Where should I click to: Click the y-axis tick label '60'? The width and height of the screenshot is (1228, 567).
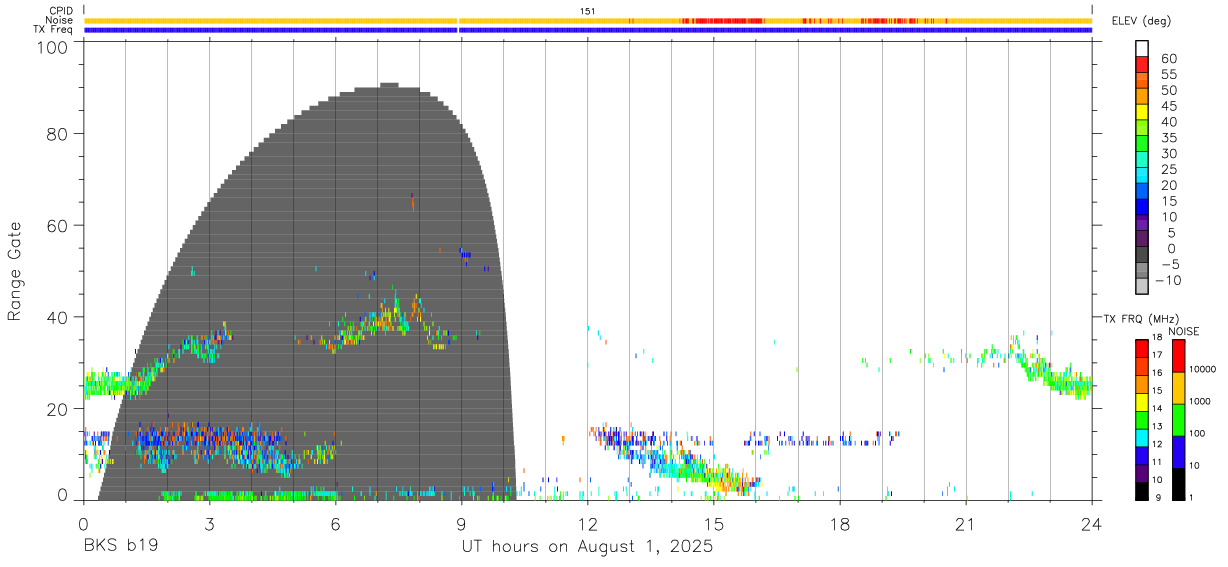pyautogui.click(x=58, y=225)
